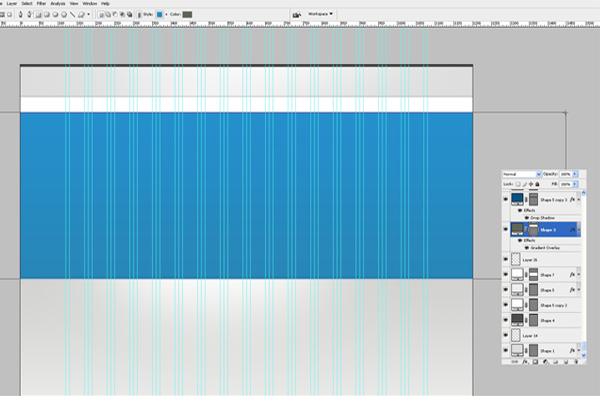
Task: Hide the Shape 1 layer
Action: 505,350
